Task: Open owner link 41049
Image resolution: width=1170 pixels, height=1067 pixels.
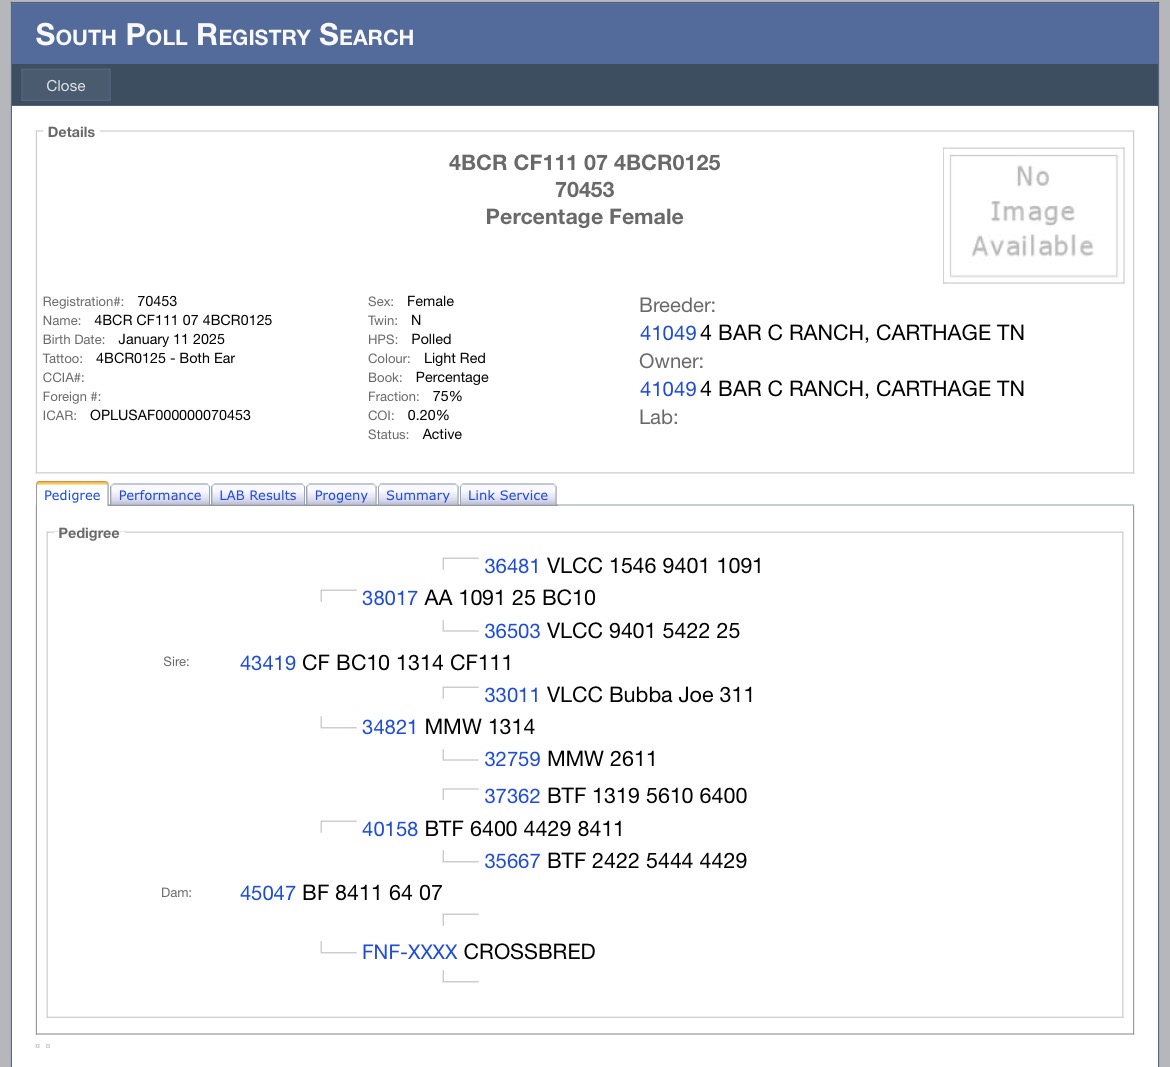Action: click(x=667, y=389)
